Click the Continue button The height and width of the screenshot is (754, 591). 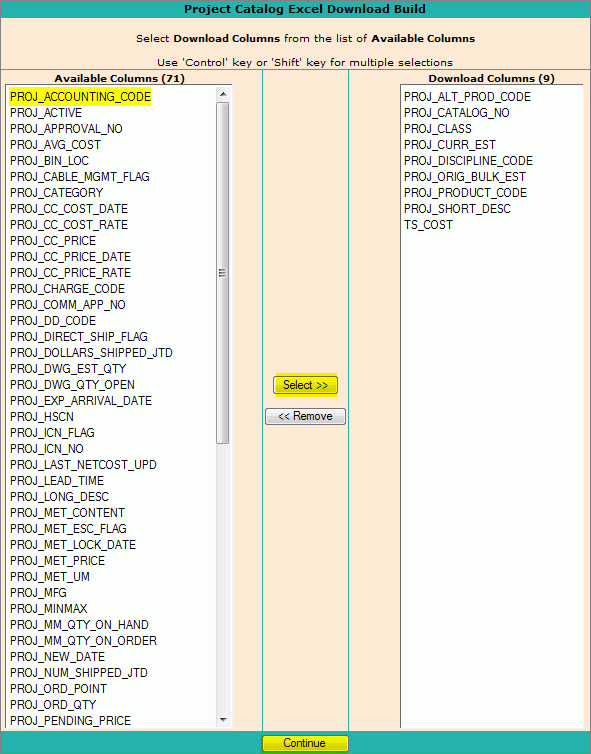(x=305, y=743)
